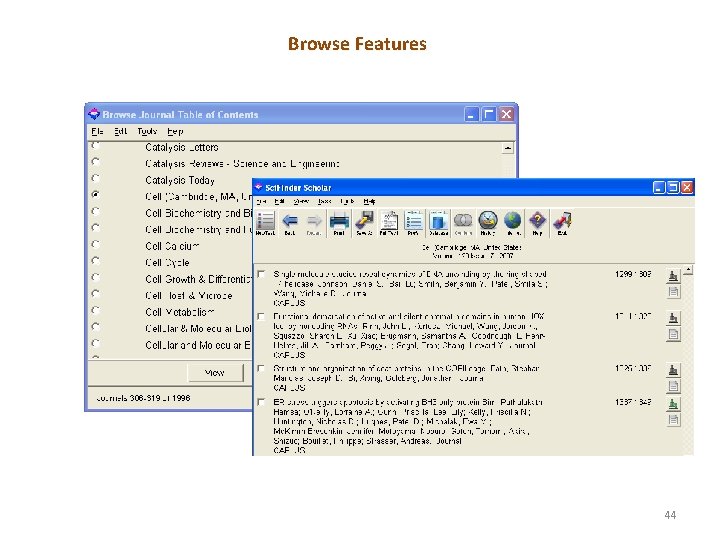Select the Cell Host & Microbe radio button
Screen dimensions: 720x540
96,293
